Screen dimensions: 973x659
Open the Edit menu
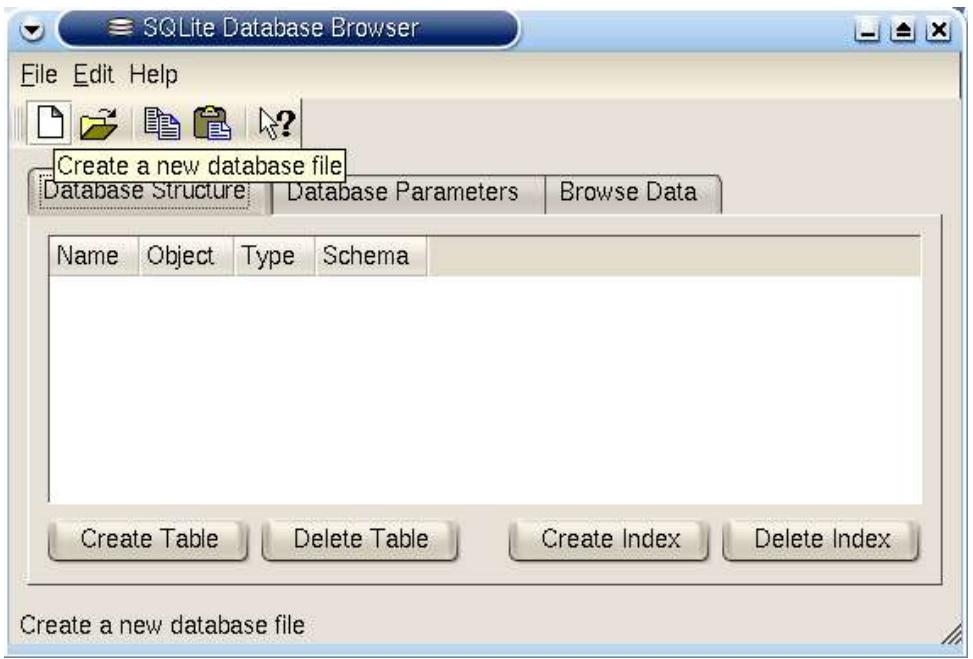point(93,74)
